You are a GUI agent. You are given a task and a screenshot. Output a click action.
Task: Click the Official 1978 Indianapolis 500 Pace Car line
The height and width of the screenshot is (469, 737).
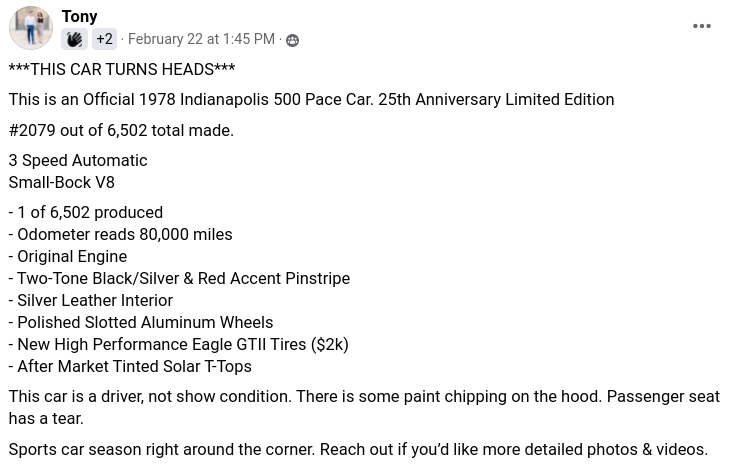tap(311, 100)
